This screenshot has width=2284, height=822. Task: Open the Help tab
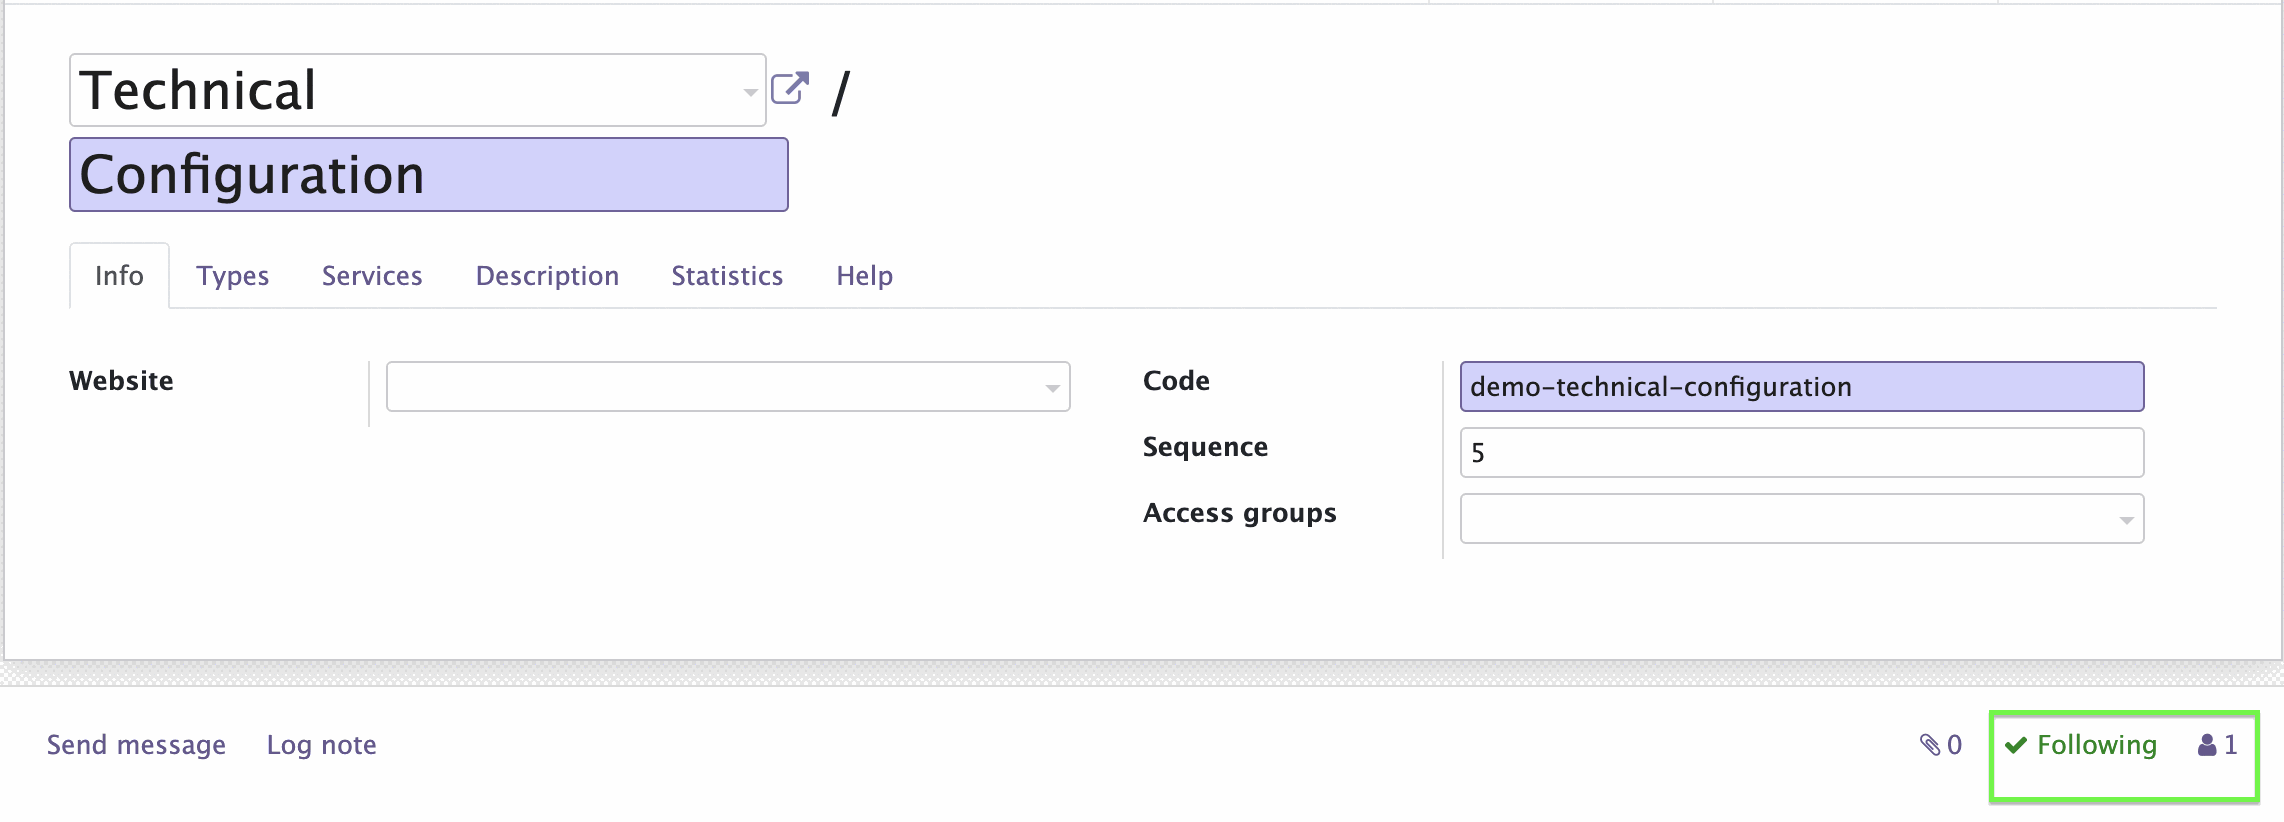click(865, 276)
